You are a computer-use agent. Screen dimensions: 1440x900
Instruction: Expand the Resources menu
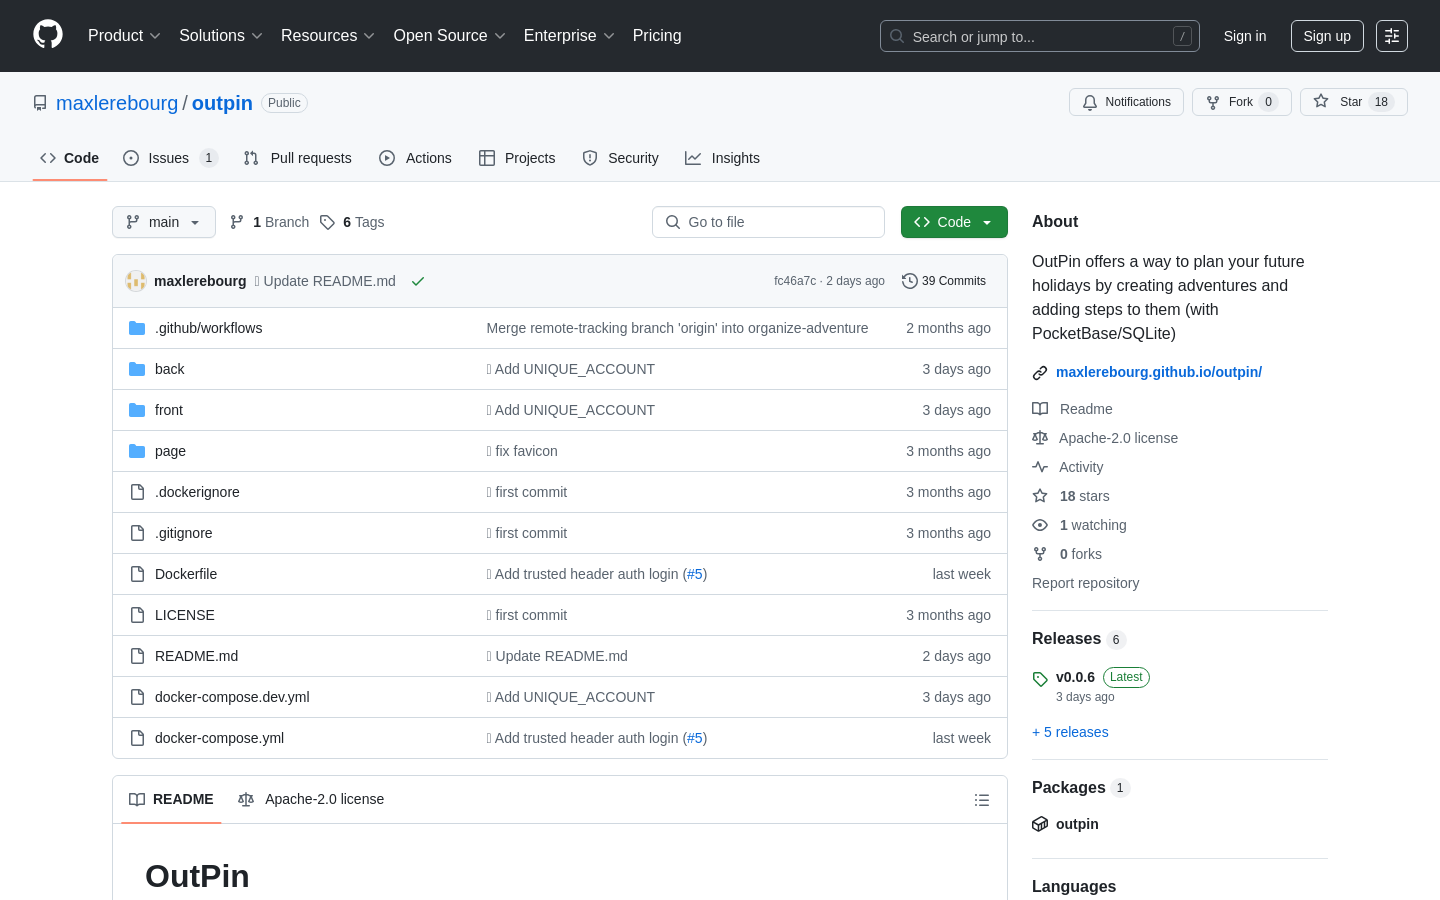point(328,36)
